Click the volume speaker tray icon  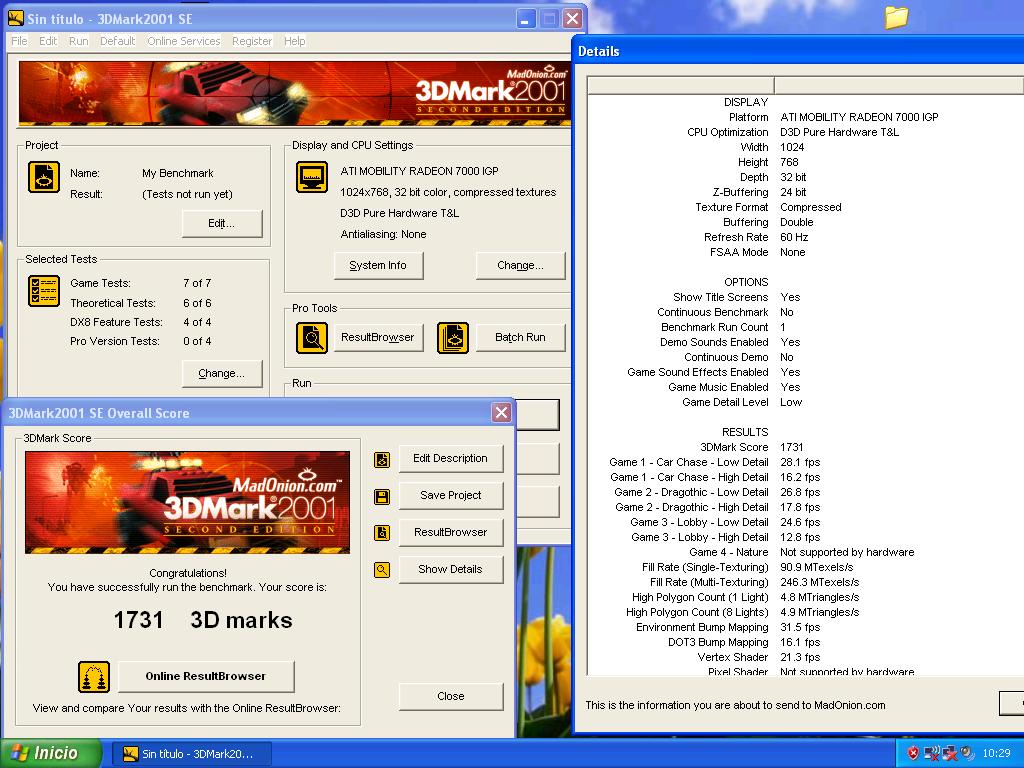967,754
